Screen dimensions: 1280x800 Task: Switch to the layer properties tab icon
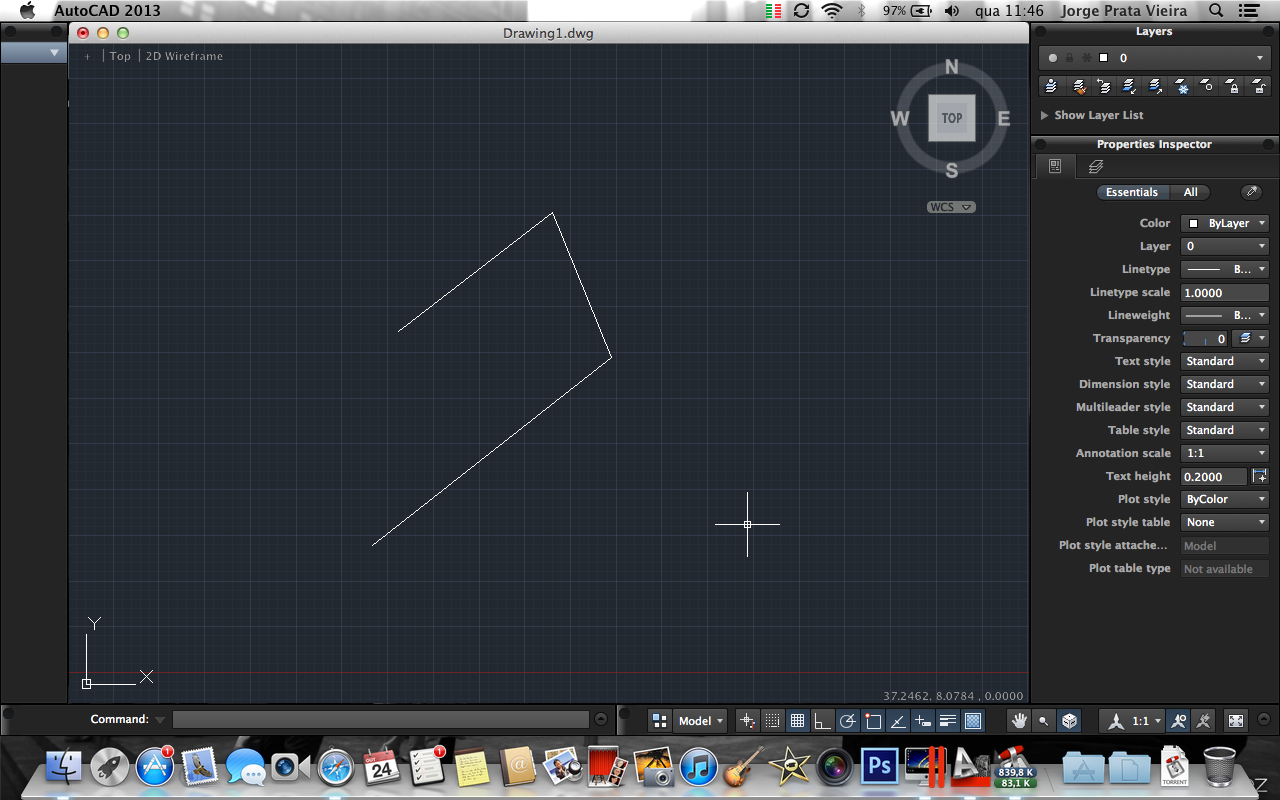[x=1096, y=167]
